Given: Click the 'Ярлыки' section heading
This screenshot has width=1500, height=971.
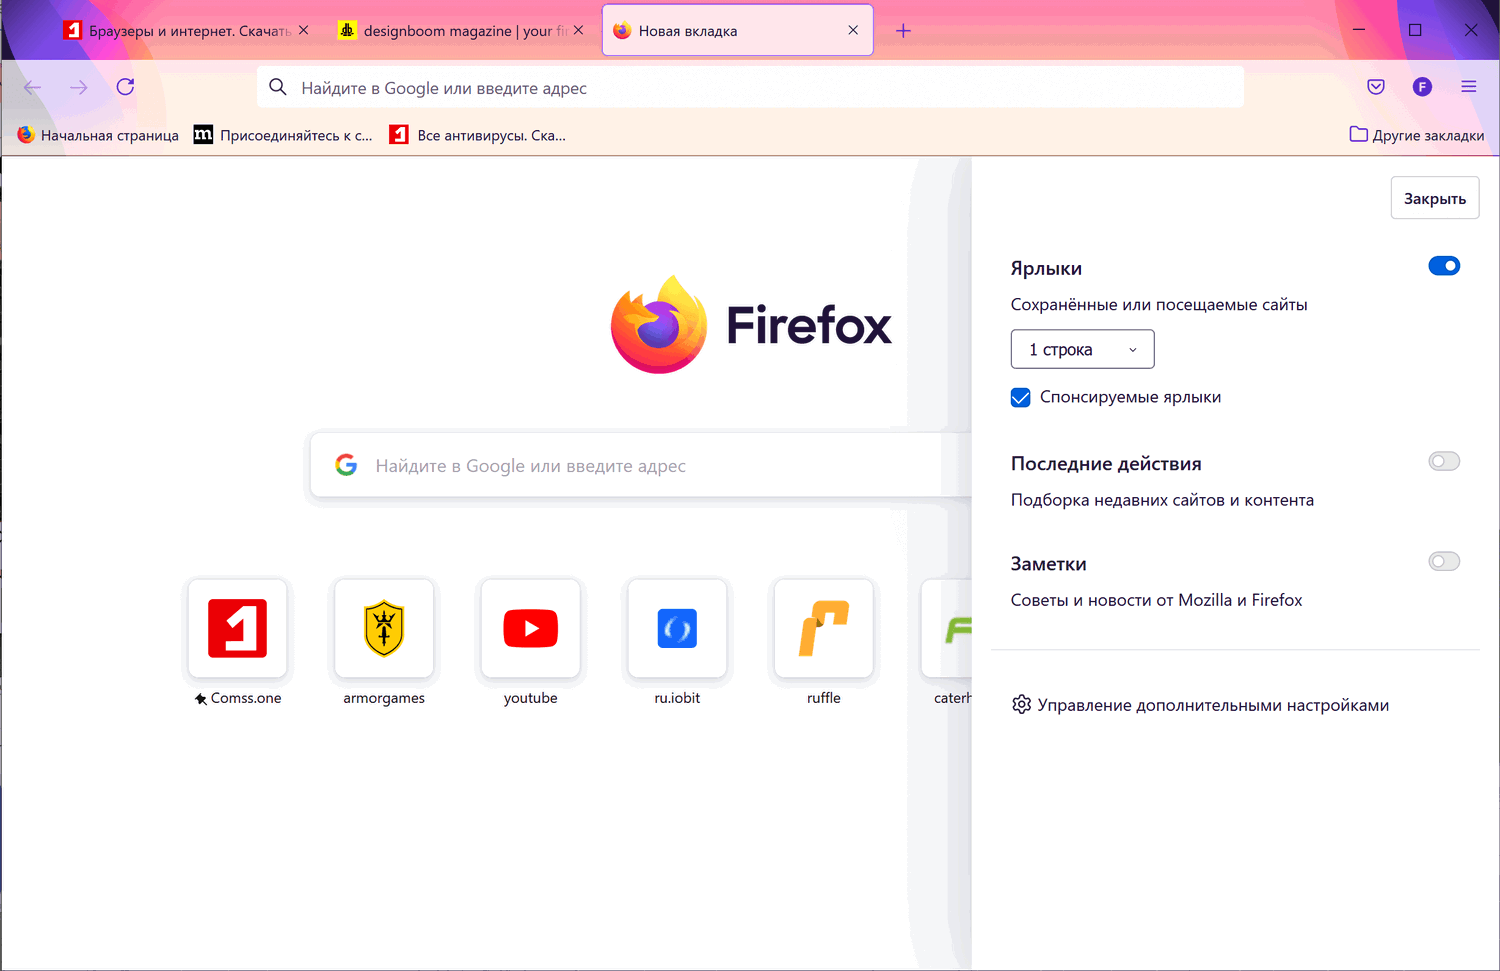Looking at the screenshot, I should [1046, 268].
